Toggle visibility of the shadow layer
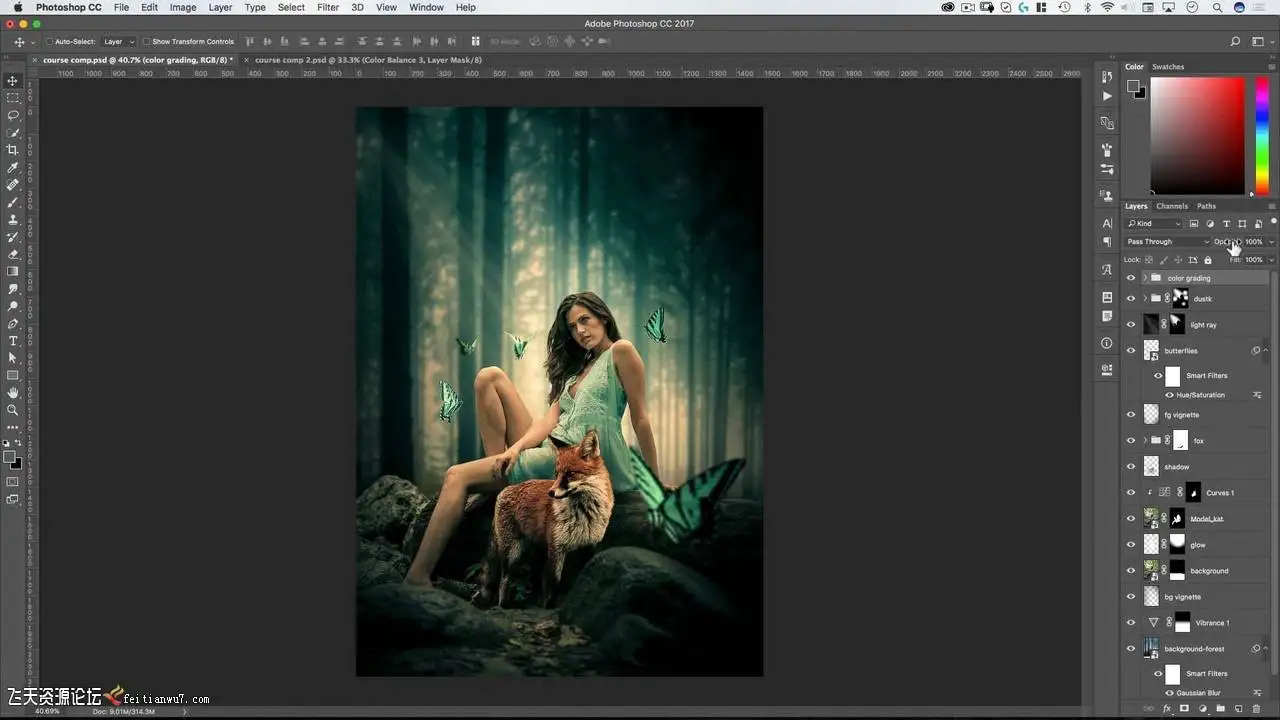 pos(1131,467)
